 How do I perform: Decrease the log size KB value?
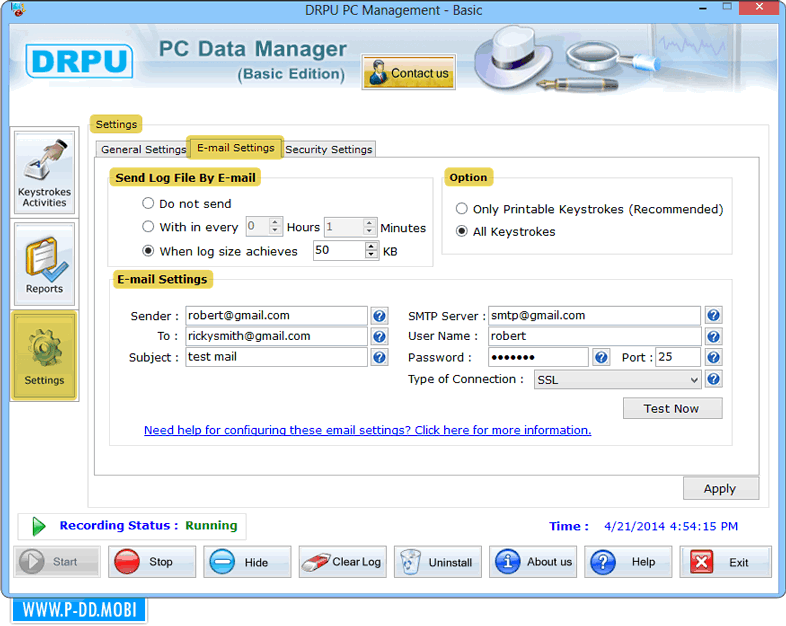371,254
